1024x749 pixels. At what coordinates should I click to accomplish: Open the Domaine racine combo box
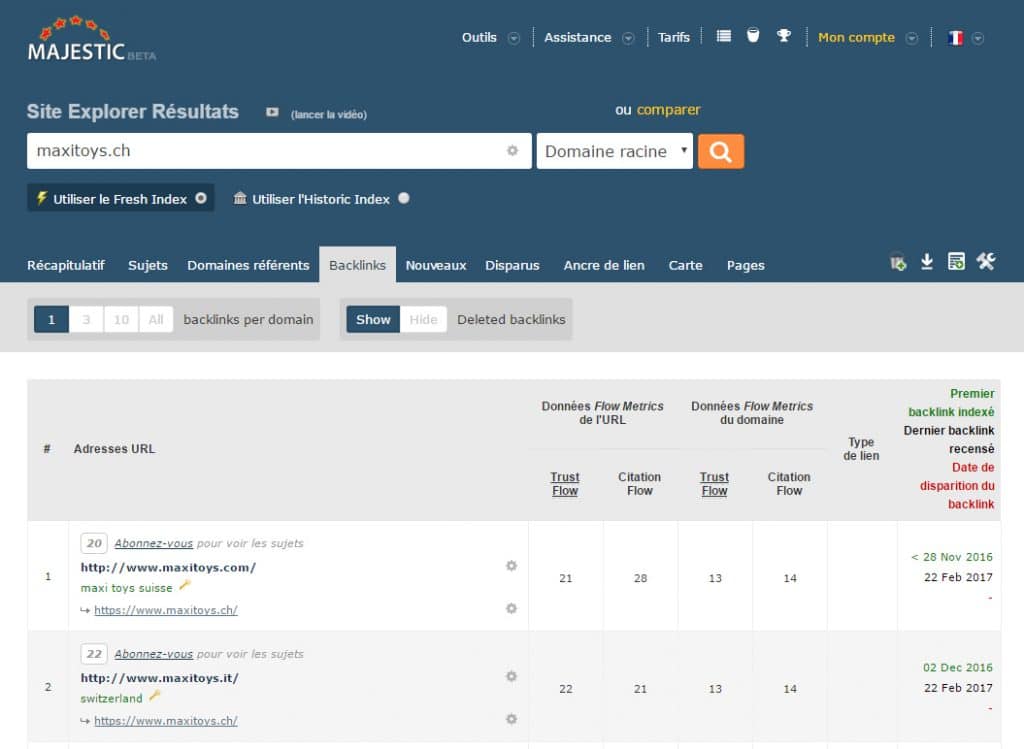[x=615, y=151]
